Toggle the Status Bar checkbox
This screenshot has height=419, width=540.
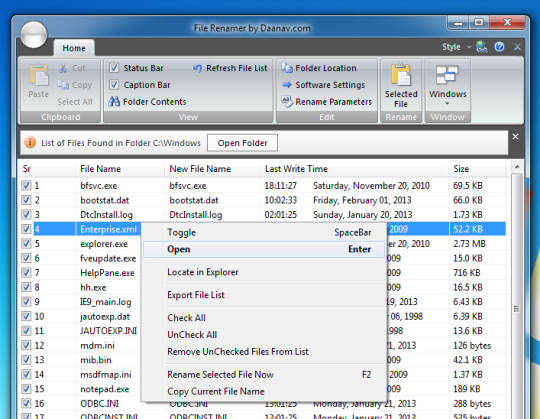114,68
